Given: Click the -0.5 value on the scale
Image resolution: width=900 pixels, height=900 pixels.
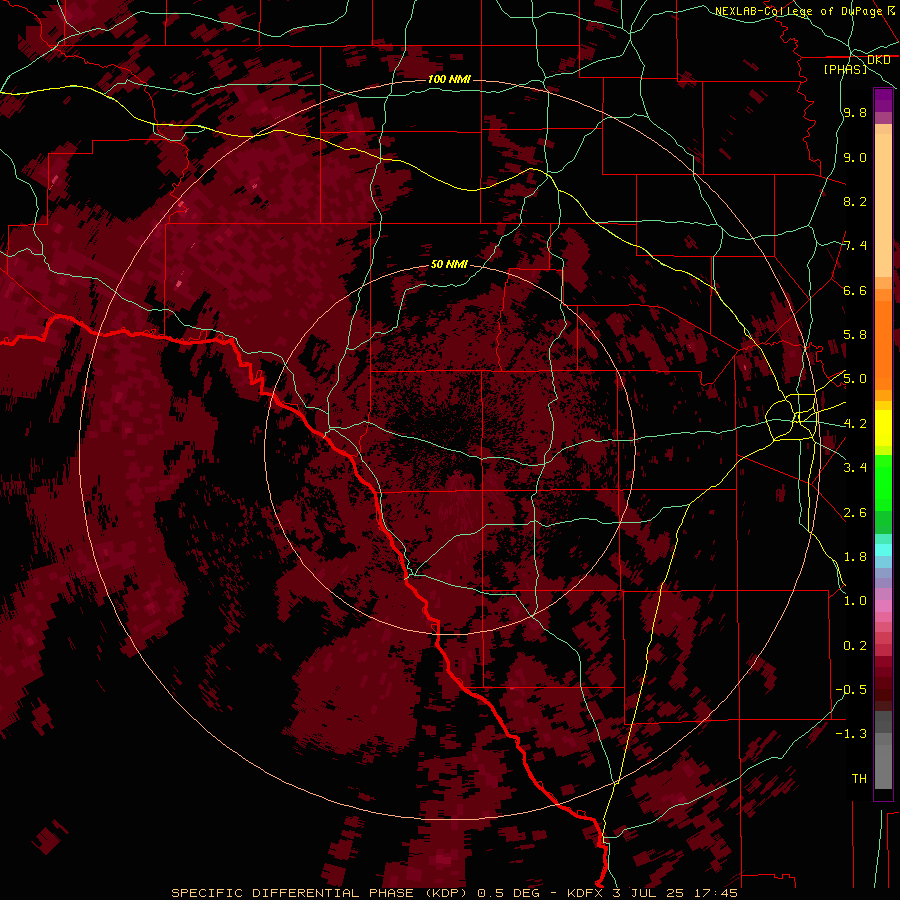Looking at the screenshot, I should 851,689.
